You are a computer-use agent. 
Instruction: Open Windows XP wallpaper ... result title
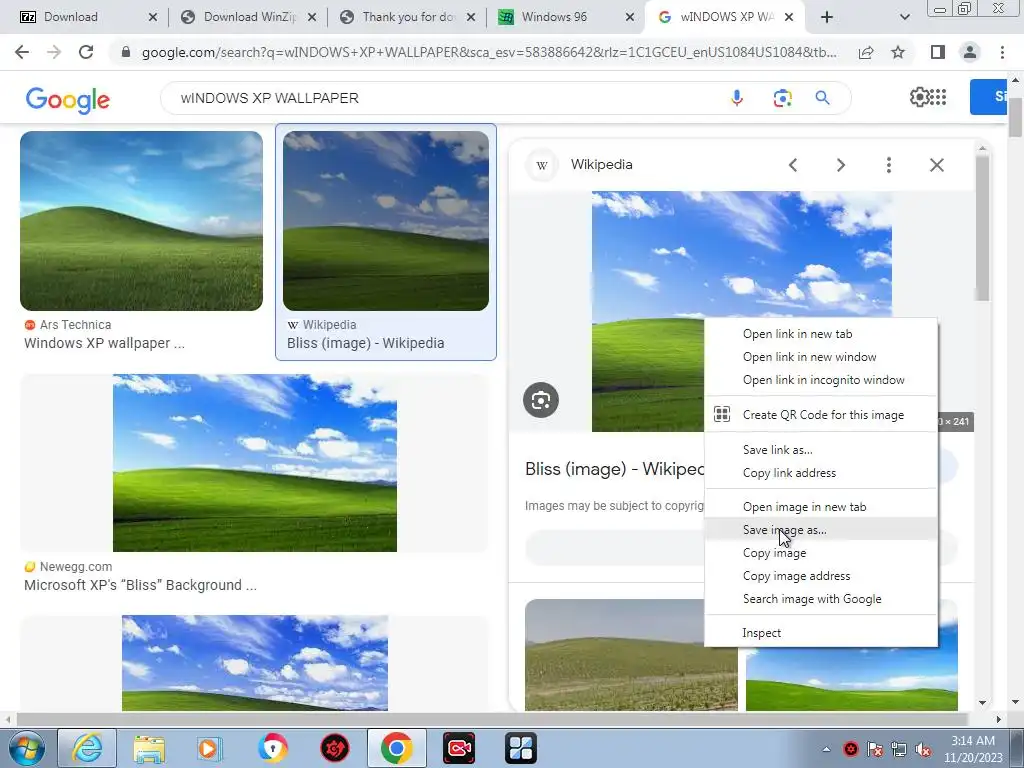(x=104, y=343)
